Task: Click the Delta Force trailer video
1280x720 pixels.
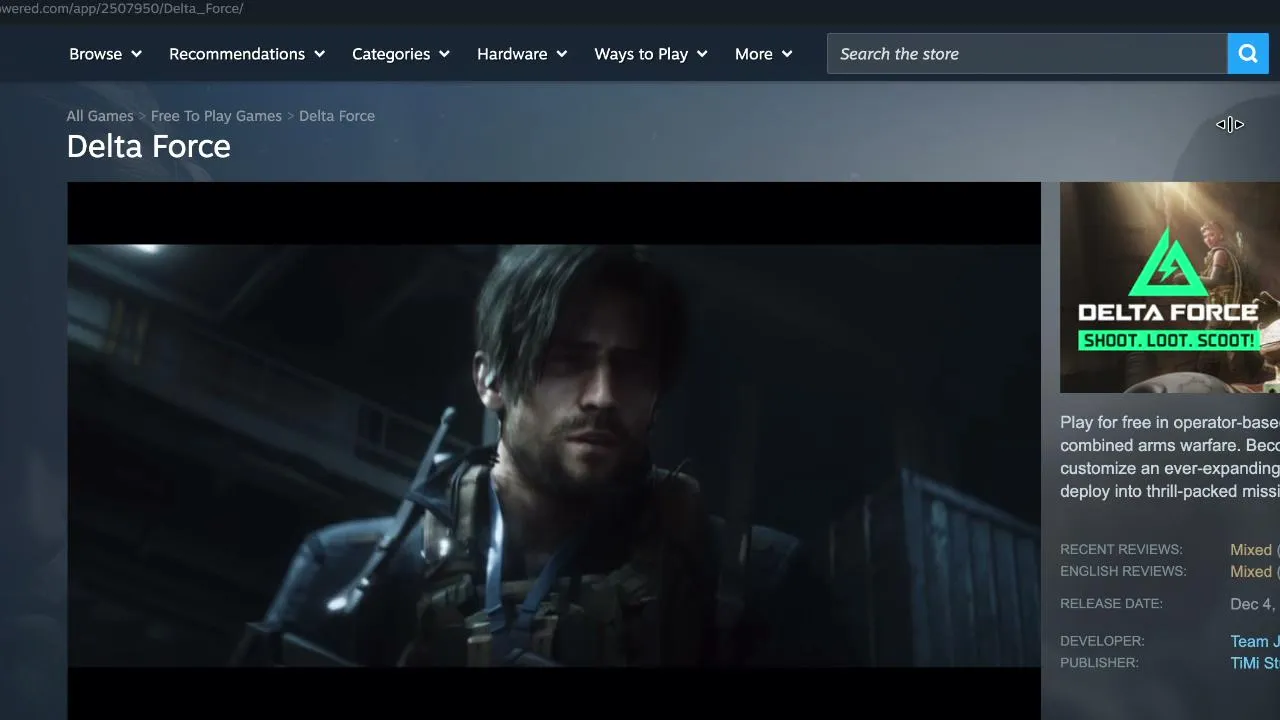Action: [554, 451]
